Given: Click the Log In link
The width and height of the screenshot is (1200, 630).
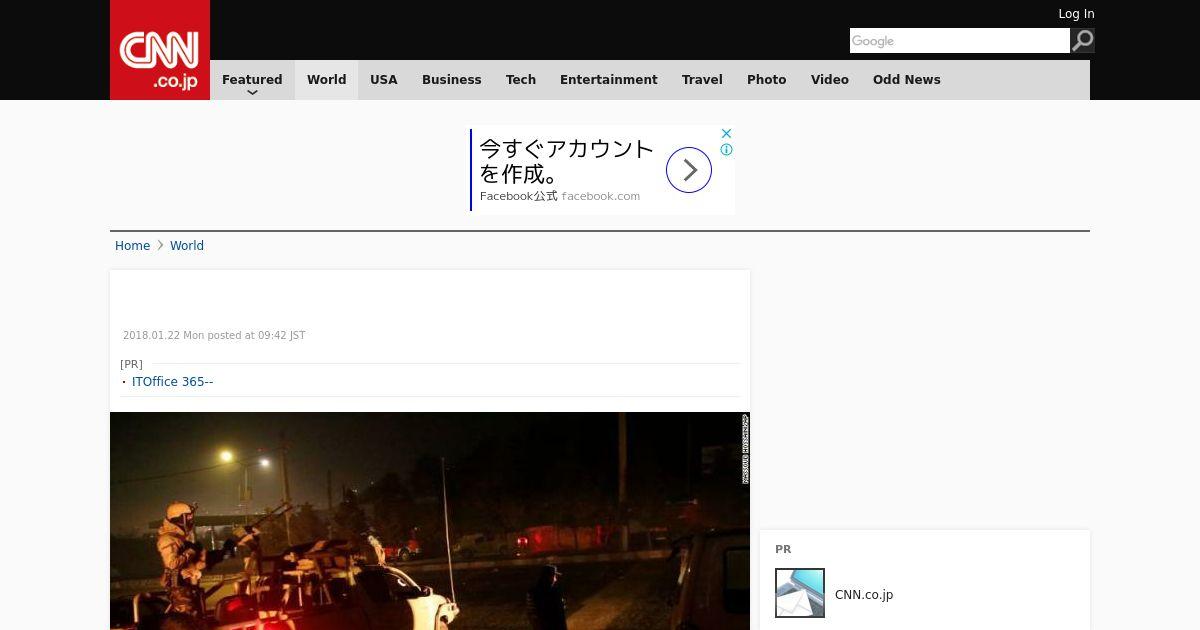Looking at the screenshot, I should [x=1076, y=14].
